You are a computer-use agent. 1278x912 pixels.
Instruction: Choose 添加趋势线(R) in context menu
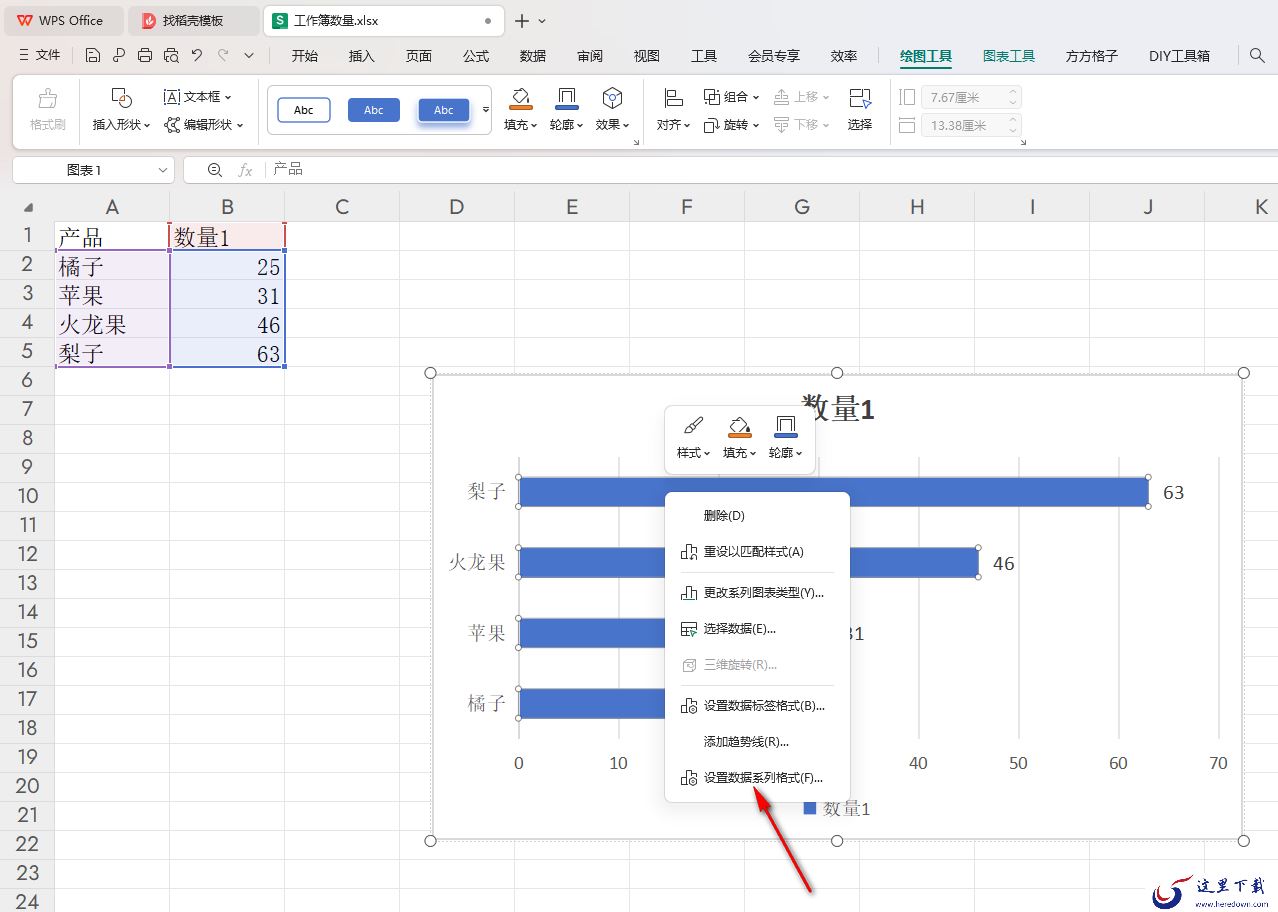click(x=757, y=742)
